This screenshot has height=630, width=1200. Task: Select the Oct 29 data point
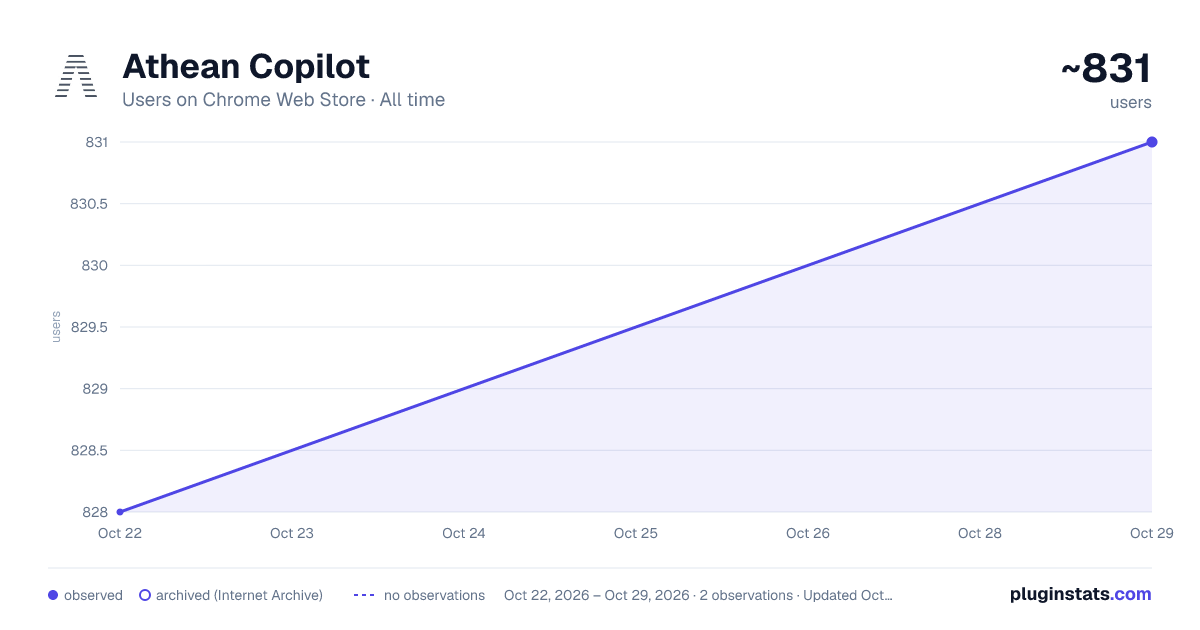1152,142
